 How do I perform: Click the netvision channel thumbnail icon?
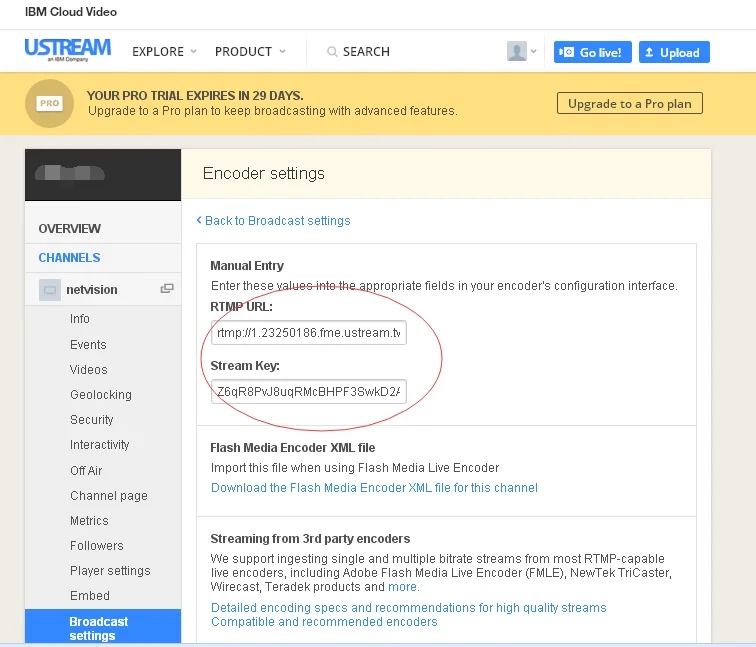[50, 290]
